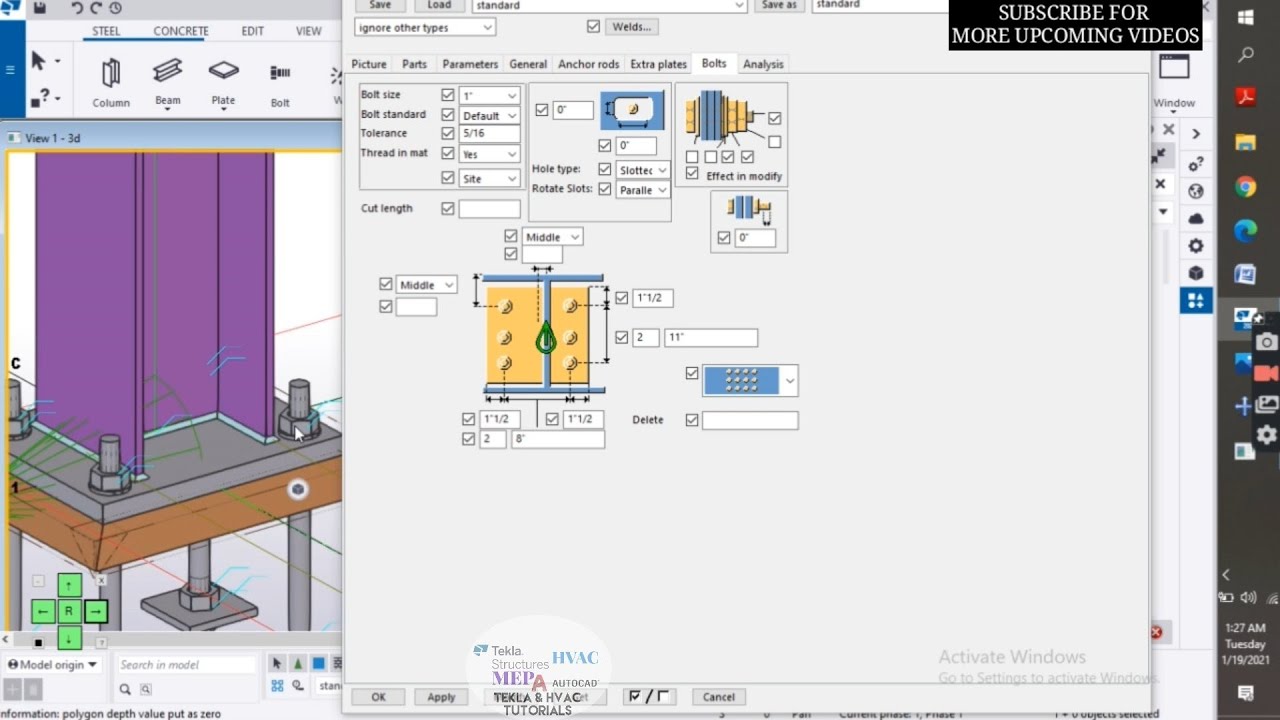Open the Hole type Slotted dropdown
The height and width of the screenshot is (720, 1280).
coord(642,170)
